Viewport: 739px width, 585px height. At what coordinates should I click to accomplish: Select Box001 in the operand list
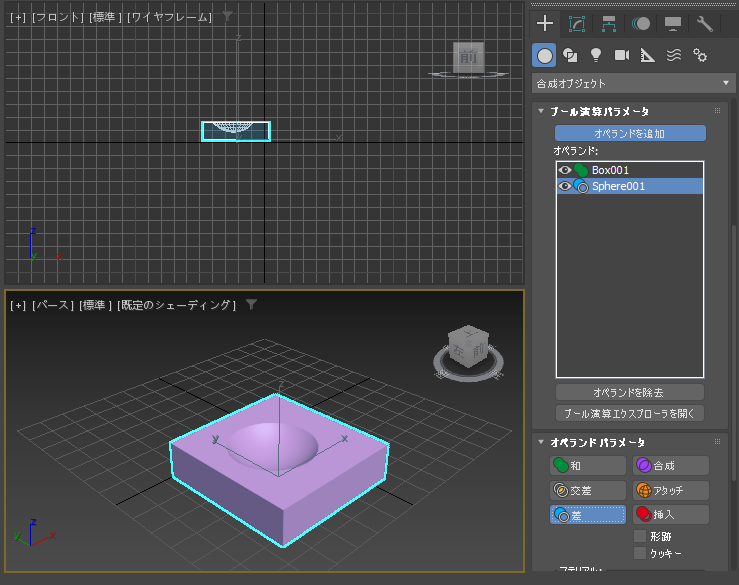click(x=630, y=170)
